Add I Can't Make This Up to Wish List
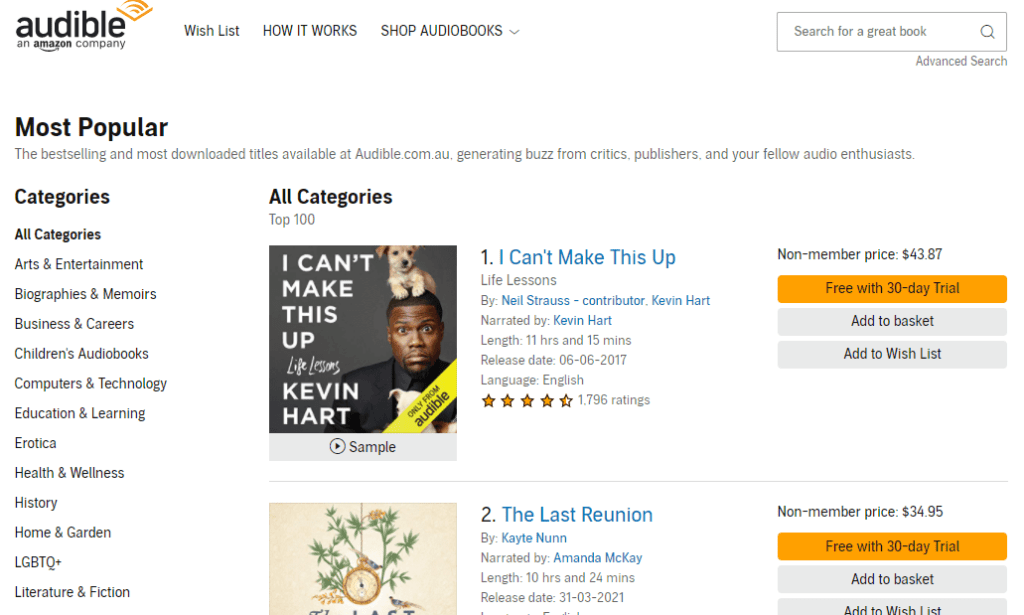The image size is (1024, 615). (x=892, y=354)
